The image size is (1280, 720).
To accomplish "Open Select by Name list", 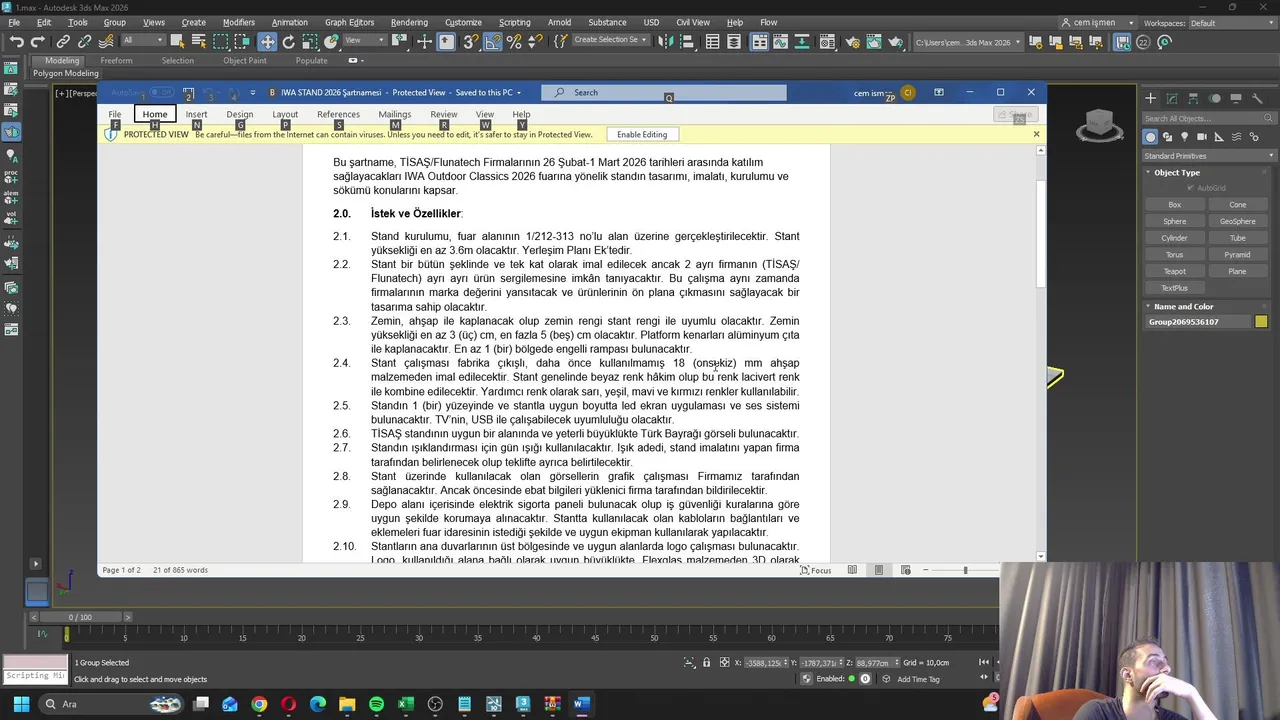I will coord(199,42).
